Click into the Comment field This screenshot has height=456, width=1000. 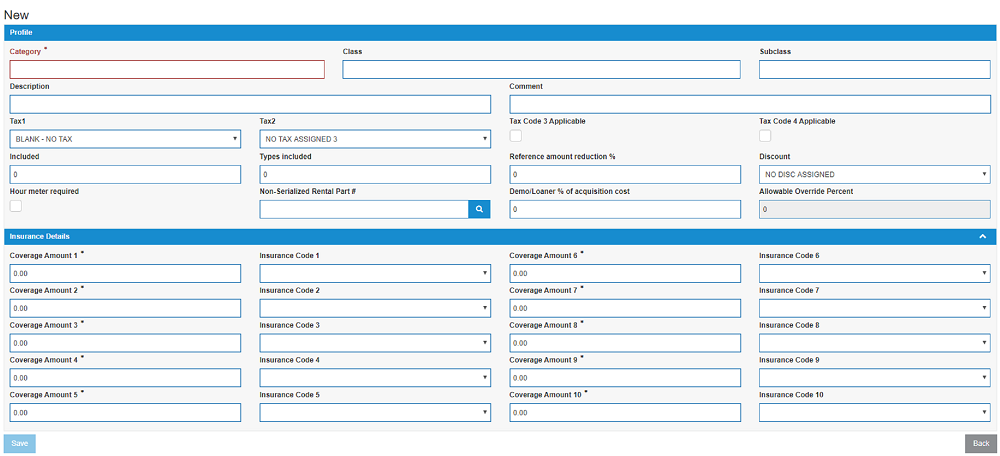click(750, 105)
